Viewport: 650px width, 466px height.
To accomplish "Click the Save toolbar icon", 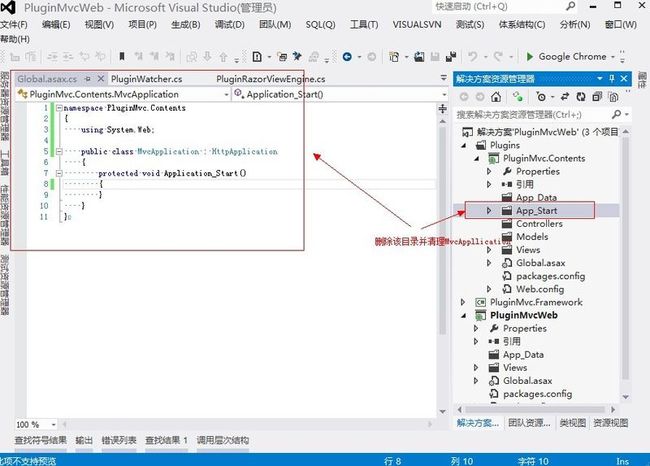I will pos(435,56).
